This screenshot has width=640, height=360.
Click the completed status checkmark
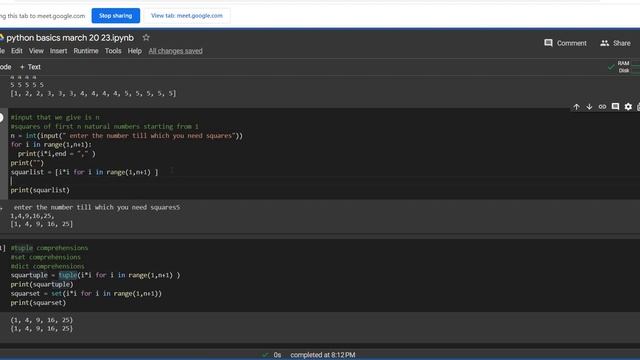pyautogui.click(x=265, y=355)
